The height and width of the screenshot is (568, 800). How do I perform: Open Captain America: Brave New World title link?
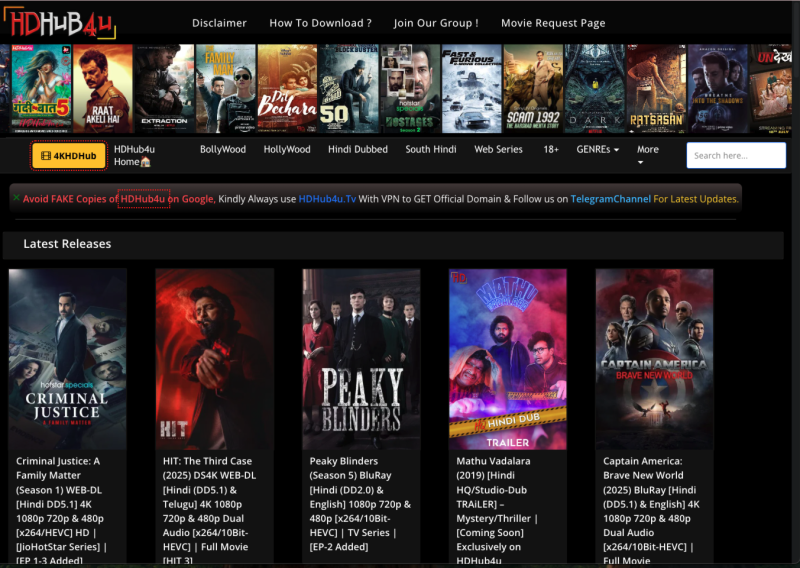[652, 511]
